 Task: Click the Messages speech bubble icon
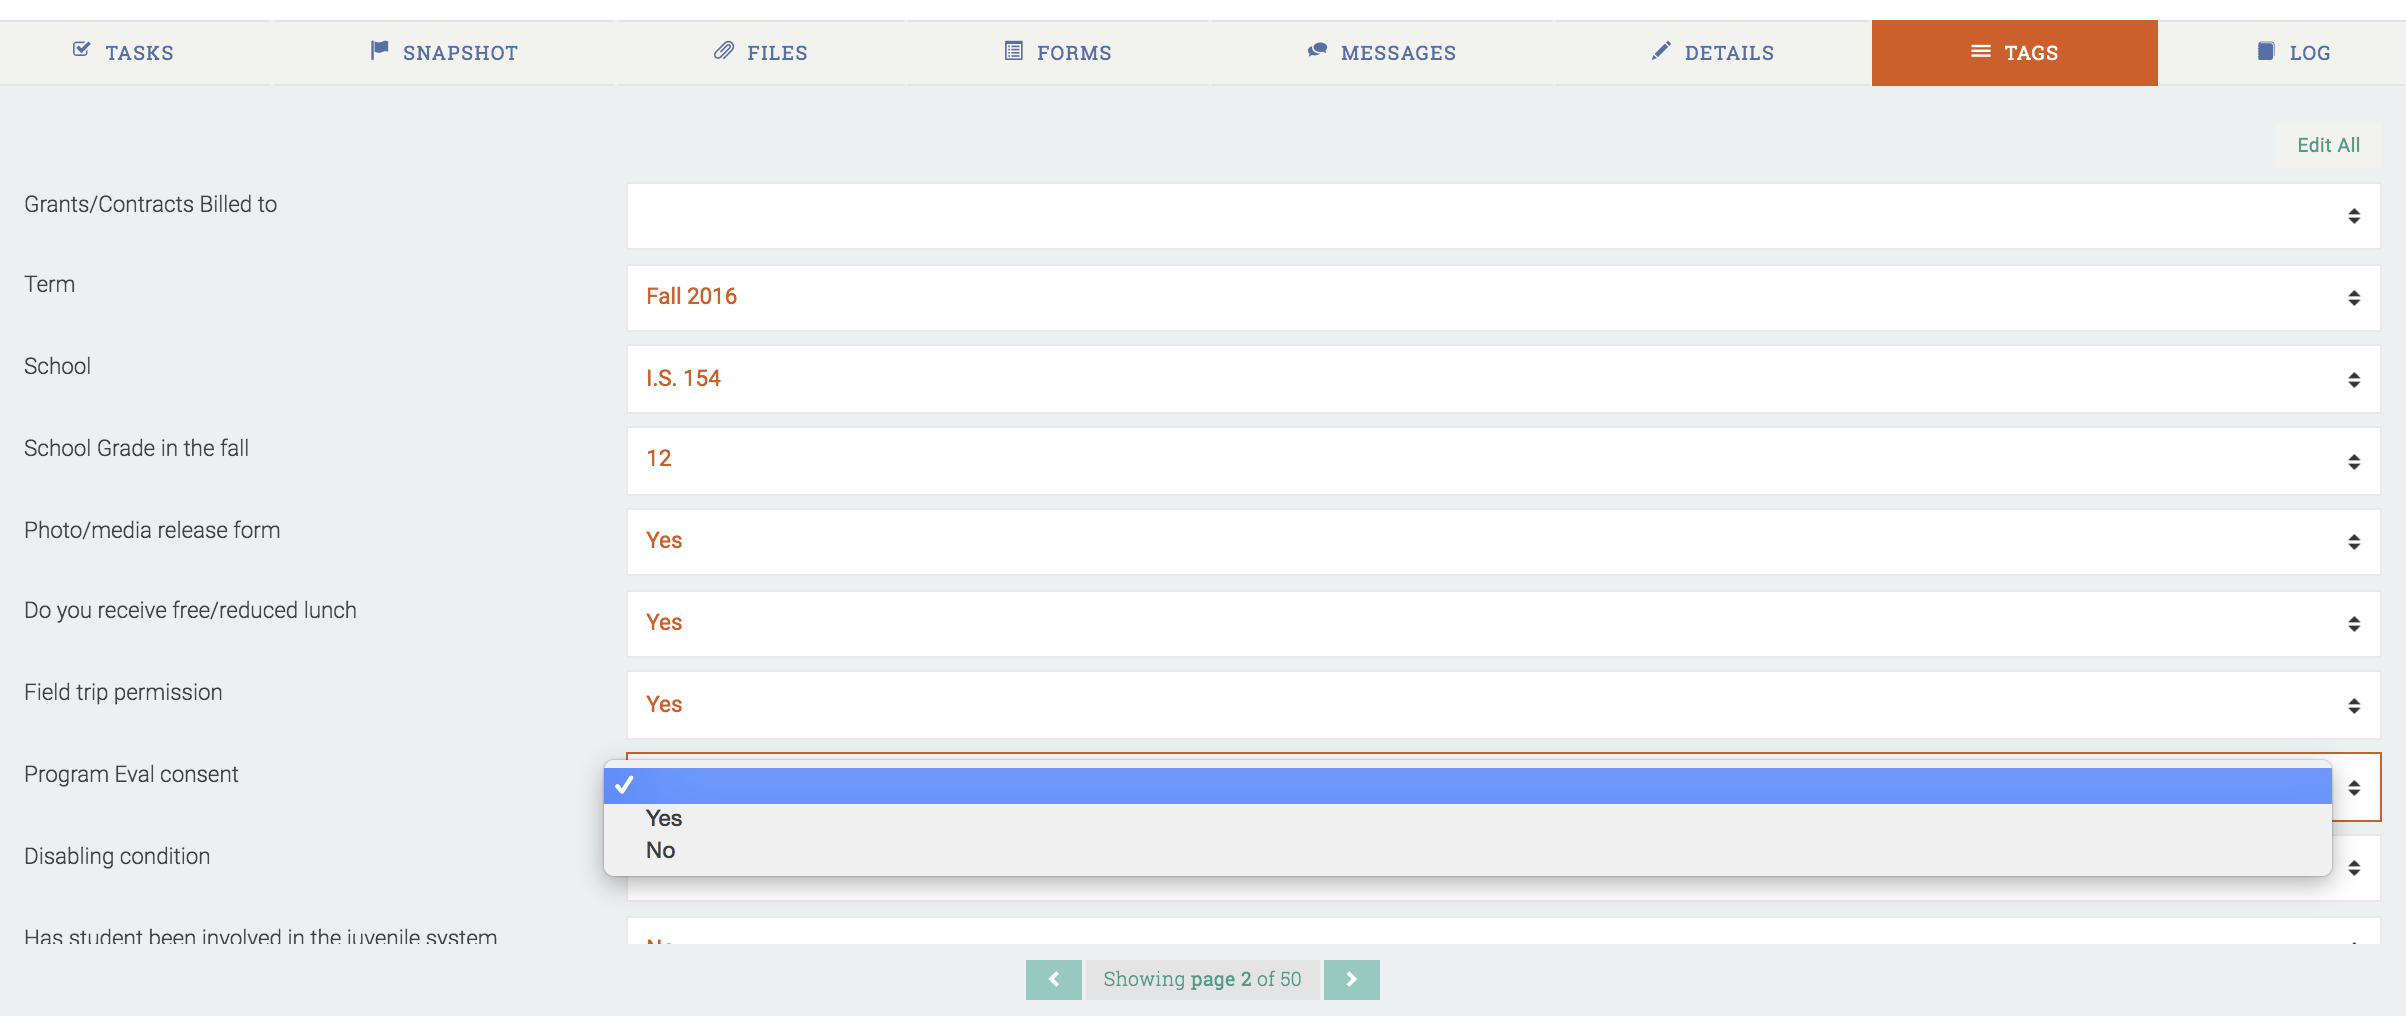coord(1317,50)
